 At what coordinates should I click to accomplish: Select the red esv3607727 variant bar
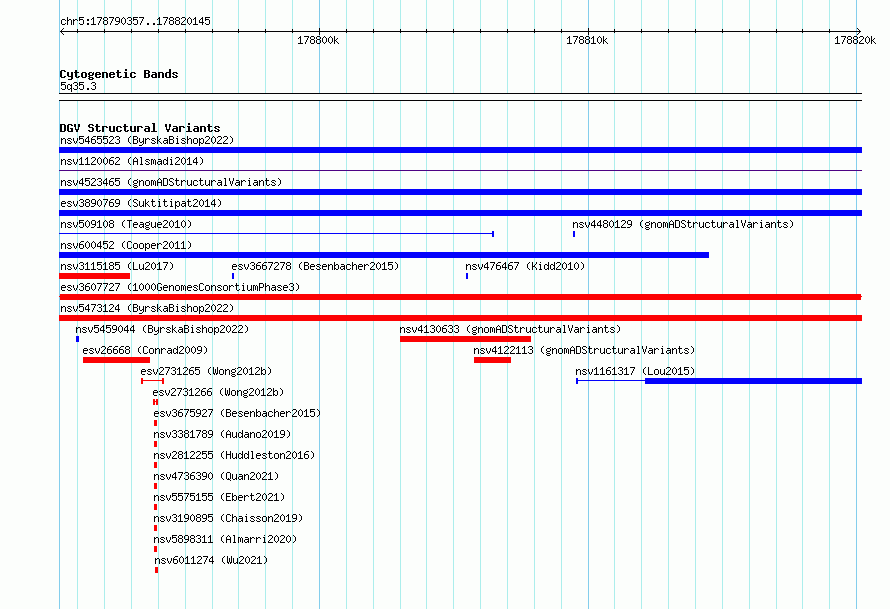[x=460, y=297]
